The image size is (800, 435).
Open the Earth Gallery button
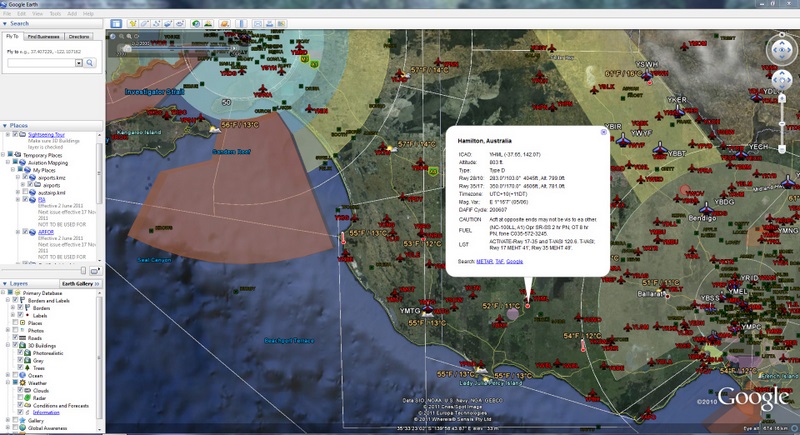click(81, 284)
